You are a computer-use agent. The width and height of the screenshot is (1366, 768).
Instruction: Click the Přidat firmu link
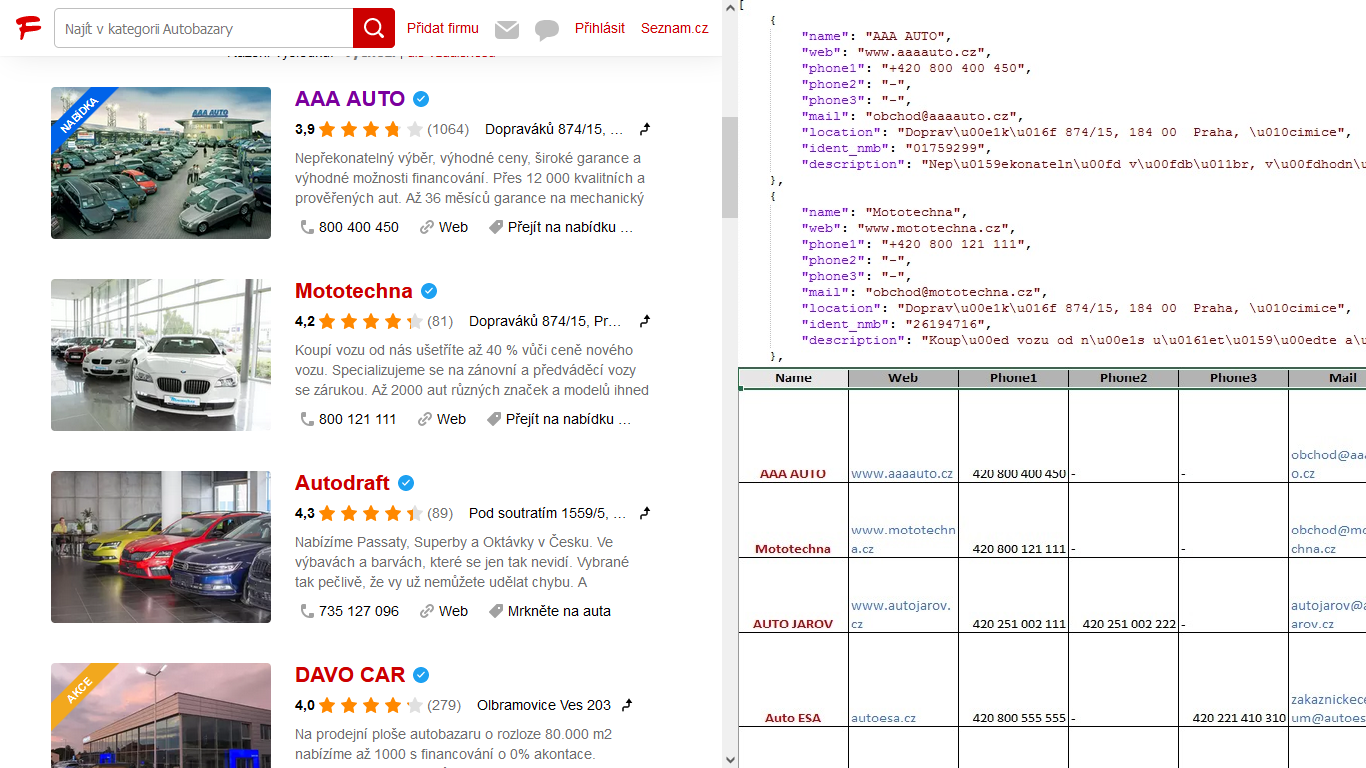coord(443,28)
